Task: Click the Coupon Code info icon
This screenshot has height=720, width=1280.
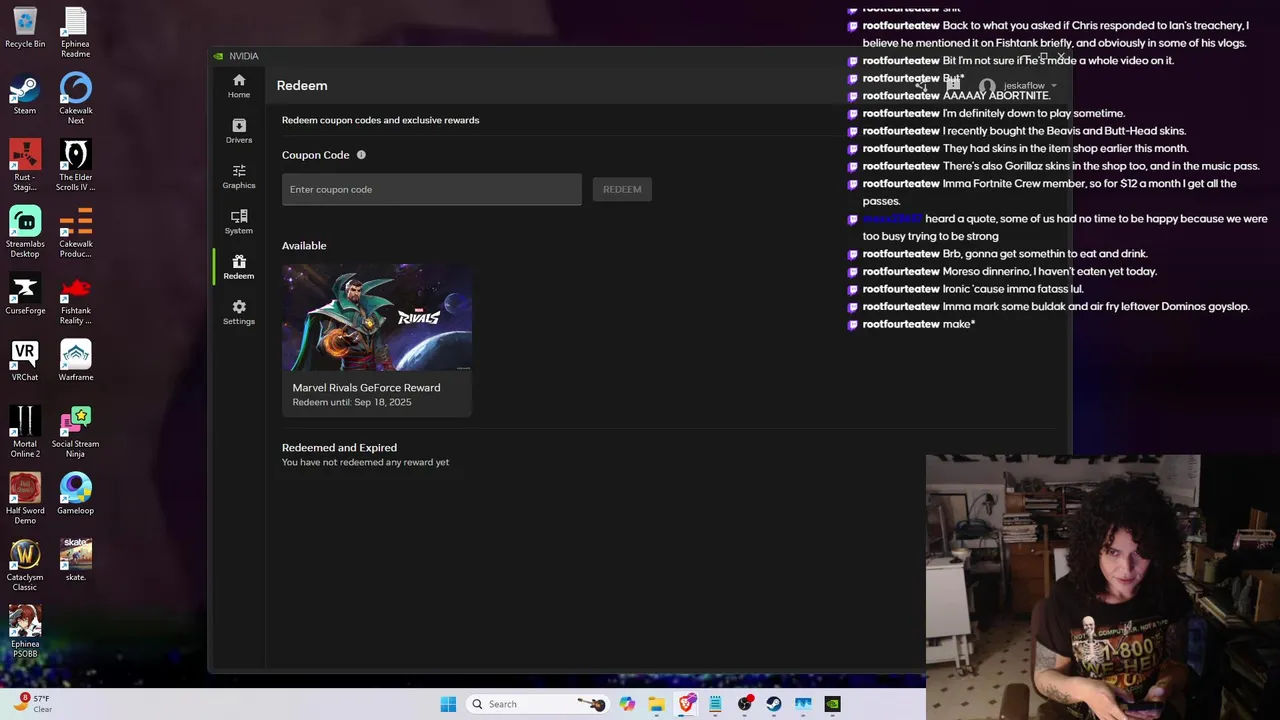Action: (361, 155)
